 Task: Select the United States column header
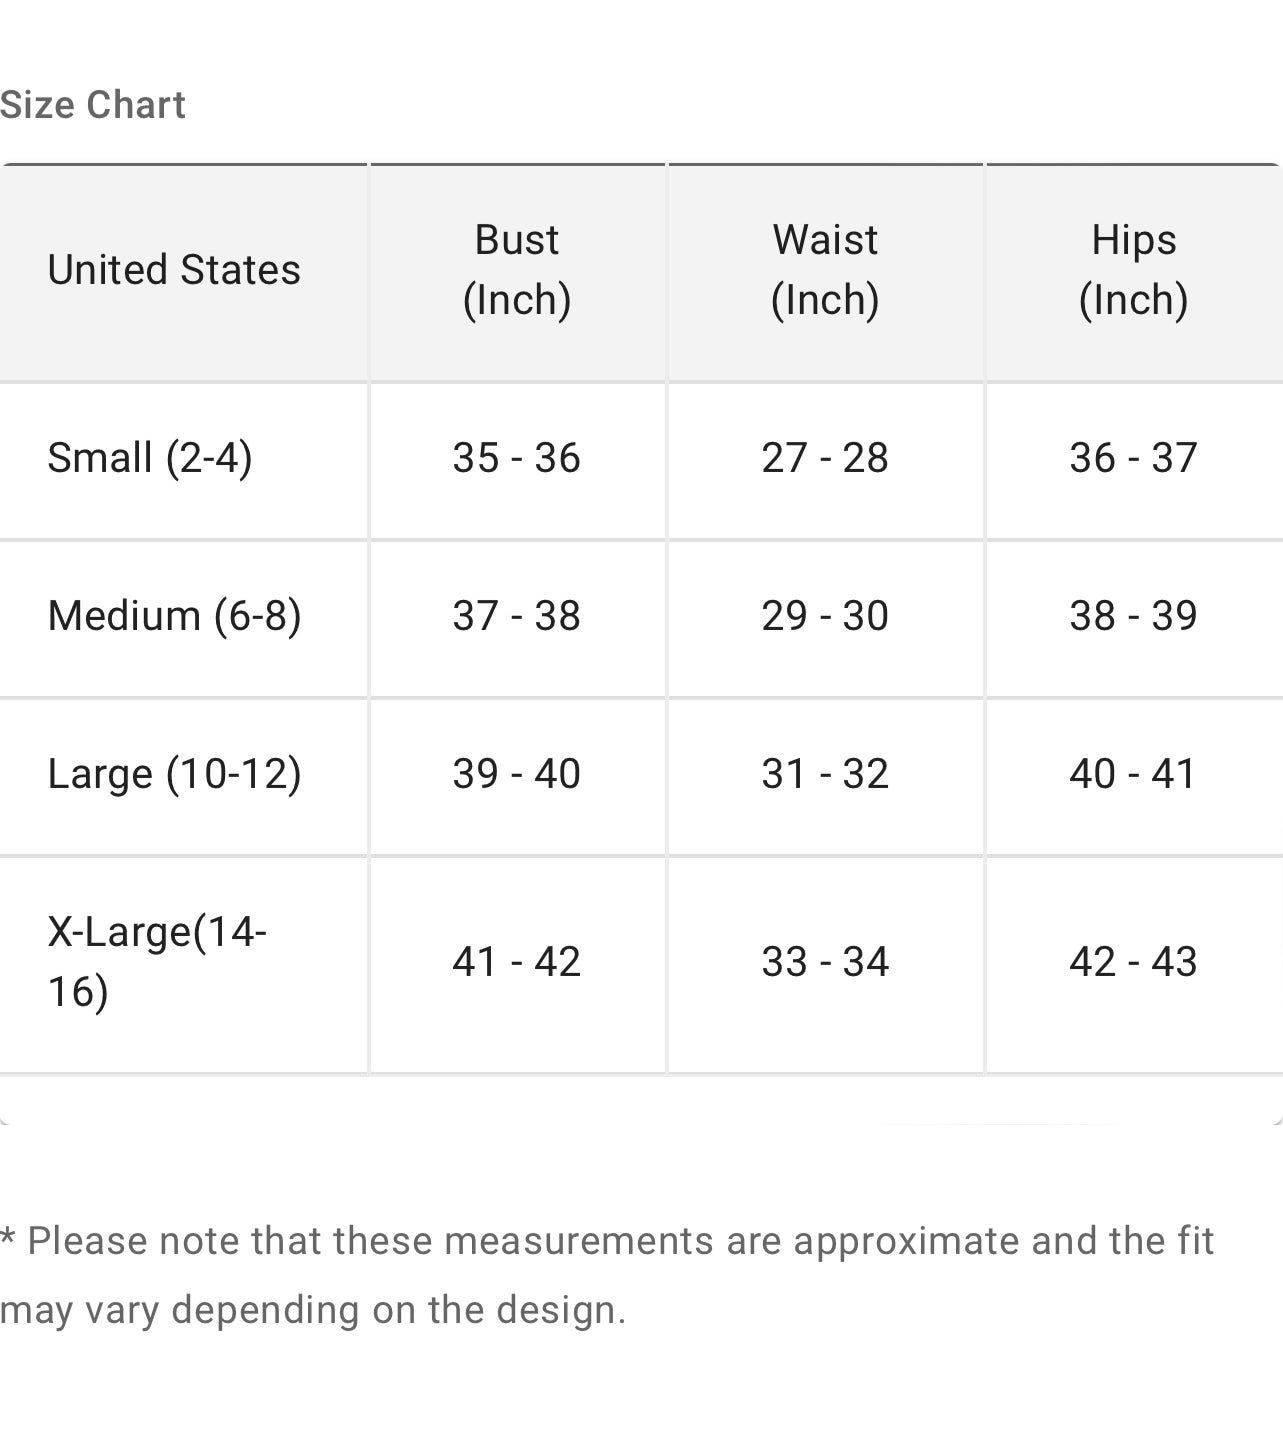[174, 270]
